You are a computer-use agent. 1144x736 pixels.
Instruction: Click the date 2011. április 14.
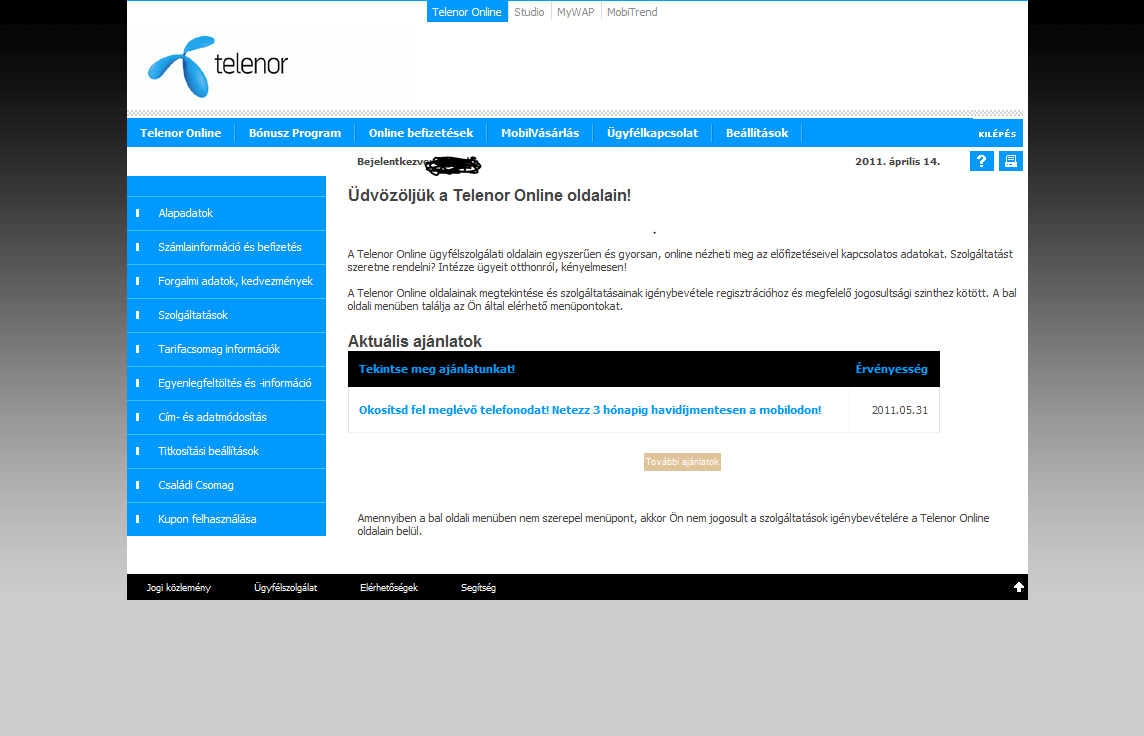coord(897,161)
